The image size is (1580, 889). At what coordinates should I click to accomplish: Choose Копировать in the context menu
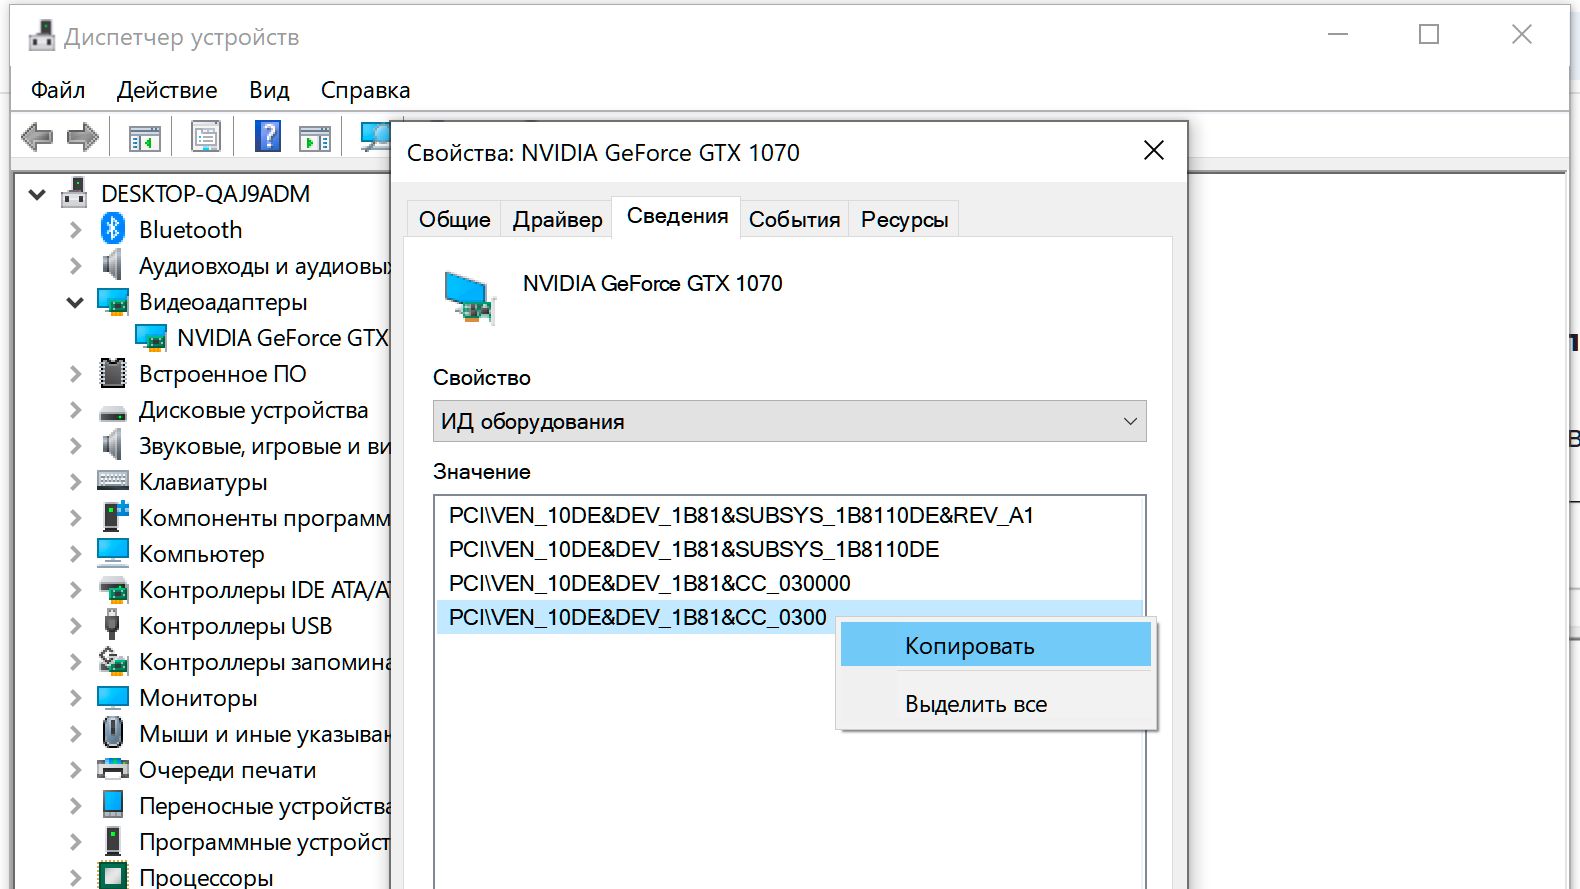pos(969,646)
